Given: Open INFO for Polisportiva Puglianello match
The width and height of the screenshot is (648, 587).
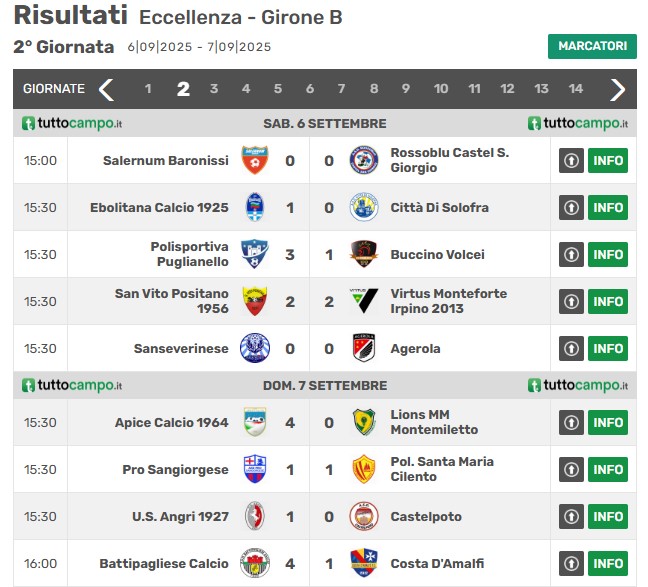Looking at the screenshot, I should 608,254.
